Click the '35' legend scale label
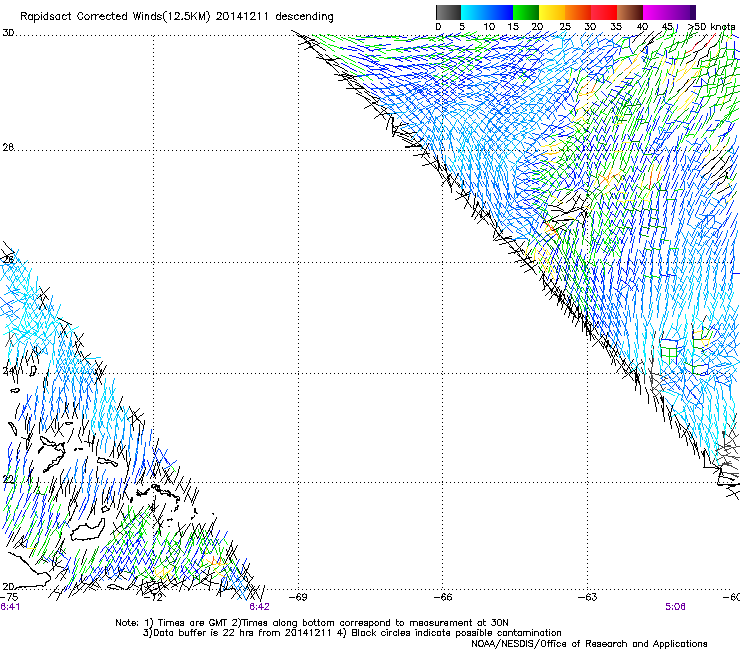 coord(616,27)
